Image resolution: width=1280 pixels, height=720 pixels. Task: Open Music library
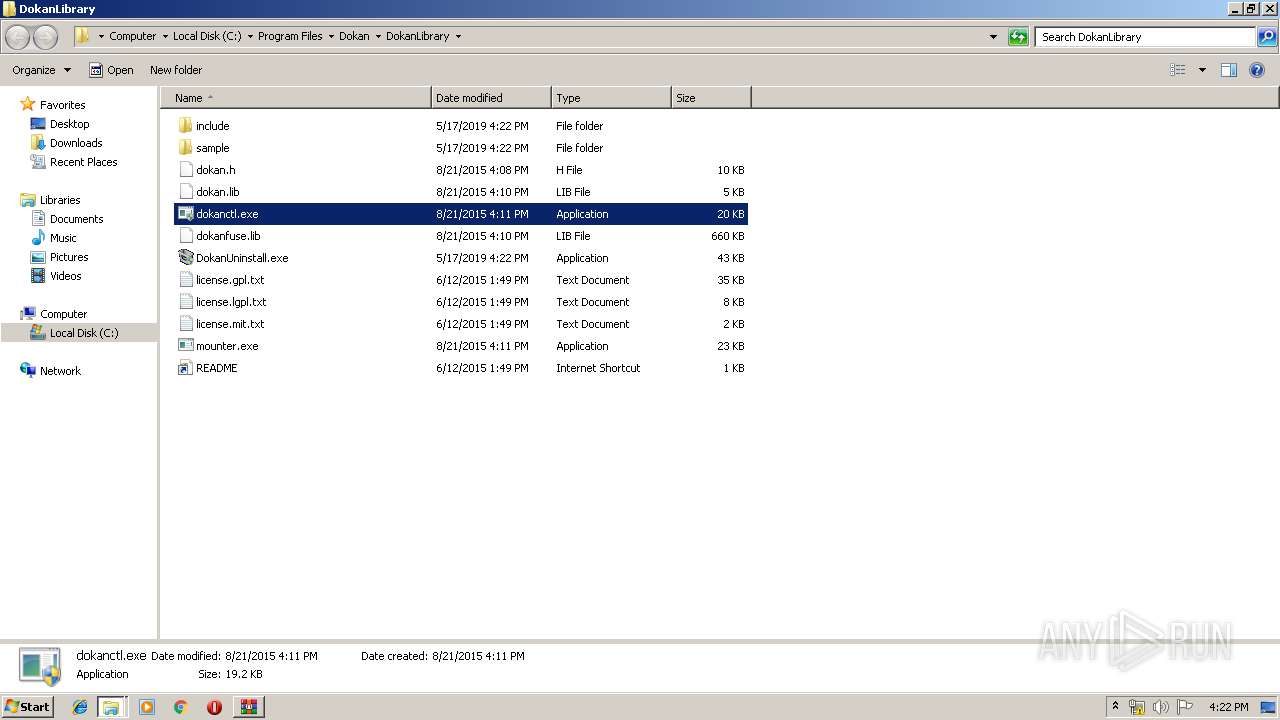coord(63,238)
